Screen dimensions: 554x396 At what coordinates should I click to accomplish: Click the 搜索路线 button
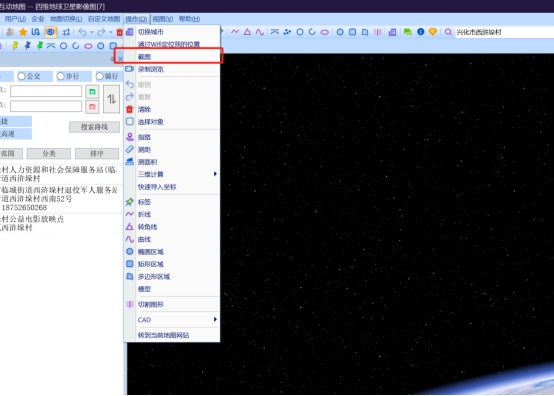94,127
